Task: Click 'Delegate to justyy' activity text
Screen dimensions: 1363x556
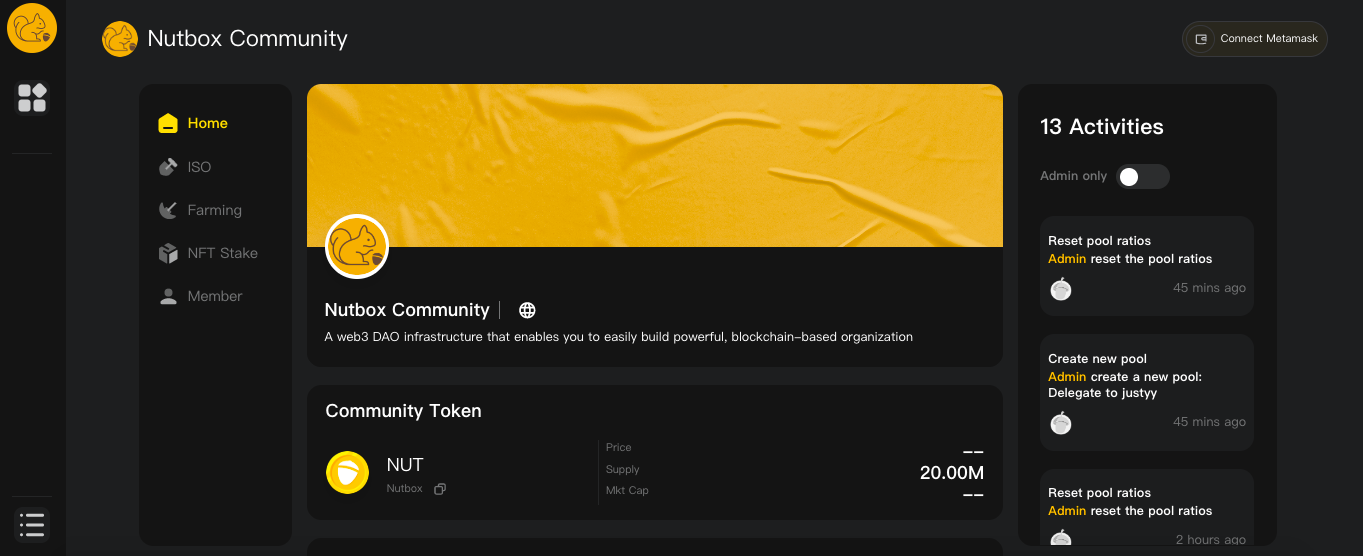Action: [x=1103, y=393]
